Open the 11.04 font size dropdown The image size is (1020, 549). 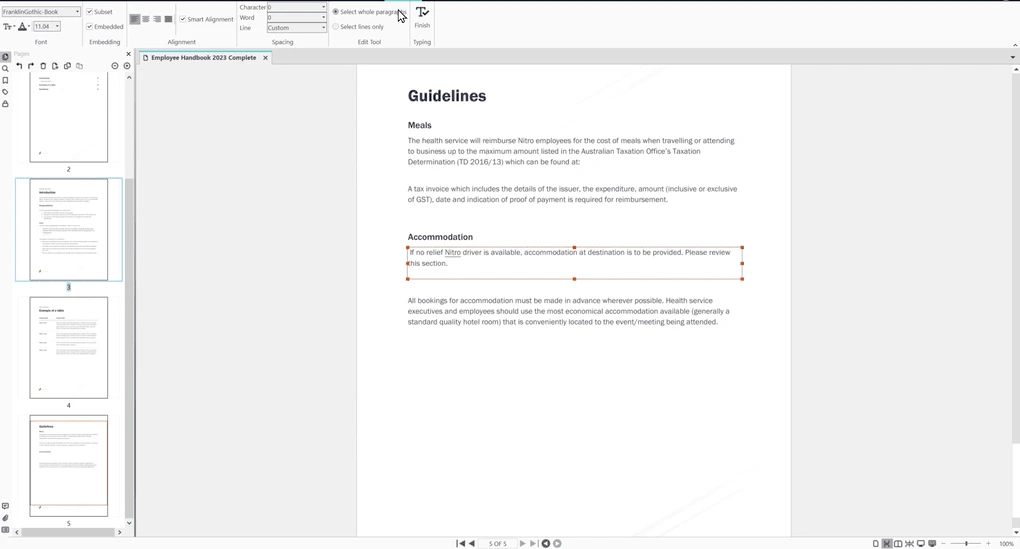click(47, 27)
